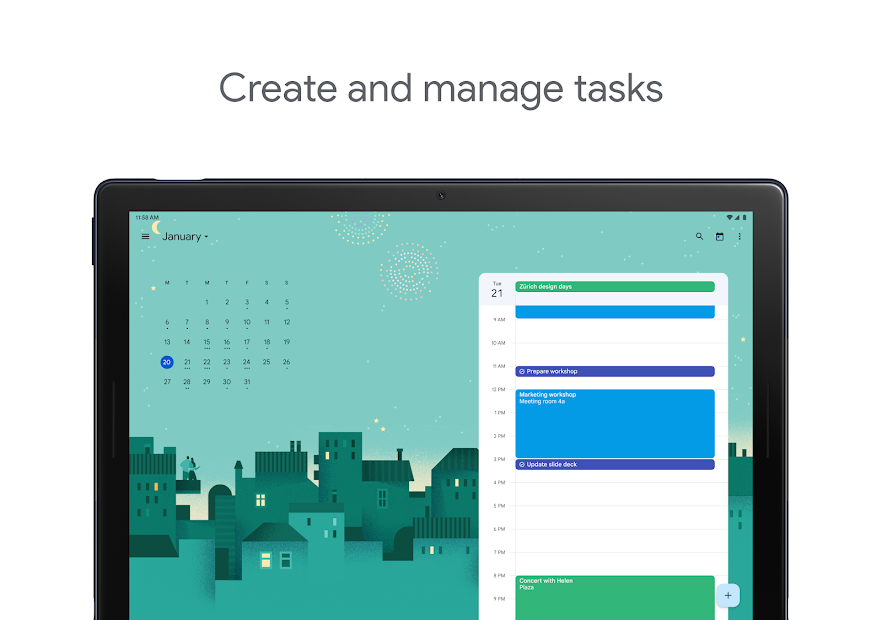Viewport: 882px width, 620px height.
Task: Open the blue all-day event below Zürich design days
Action: click(x=615, y=311)
